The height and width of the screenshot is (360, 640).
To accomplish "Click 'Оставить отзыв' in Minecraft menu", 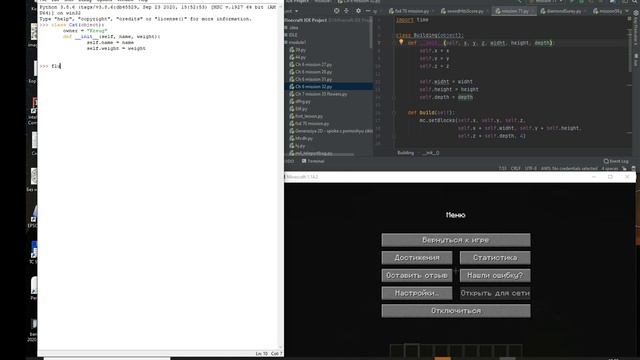I will [x=417, y=276].
